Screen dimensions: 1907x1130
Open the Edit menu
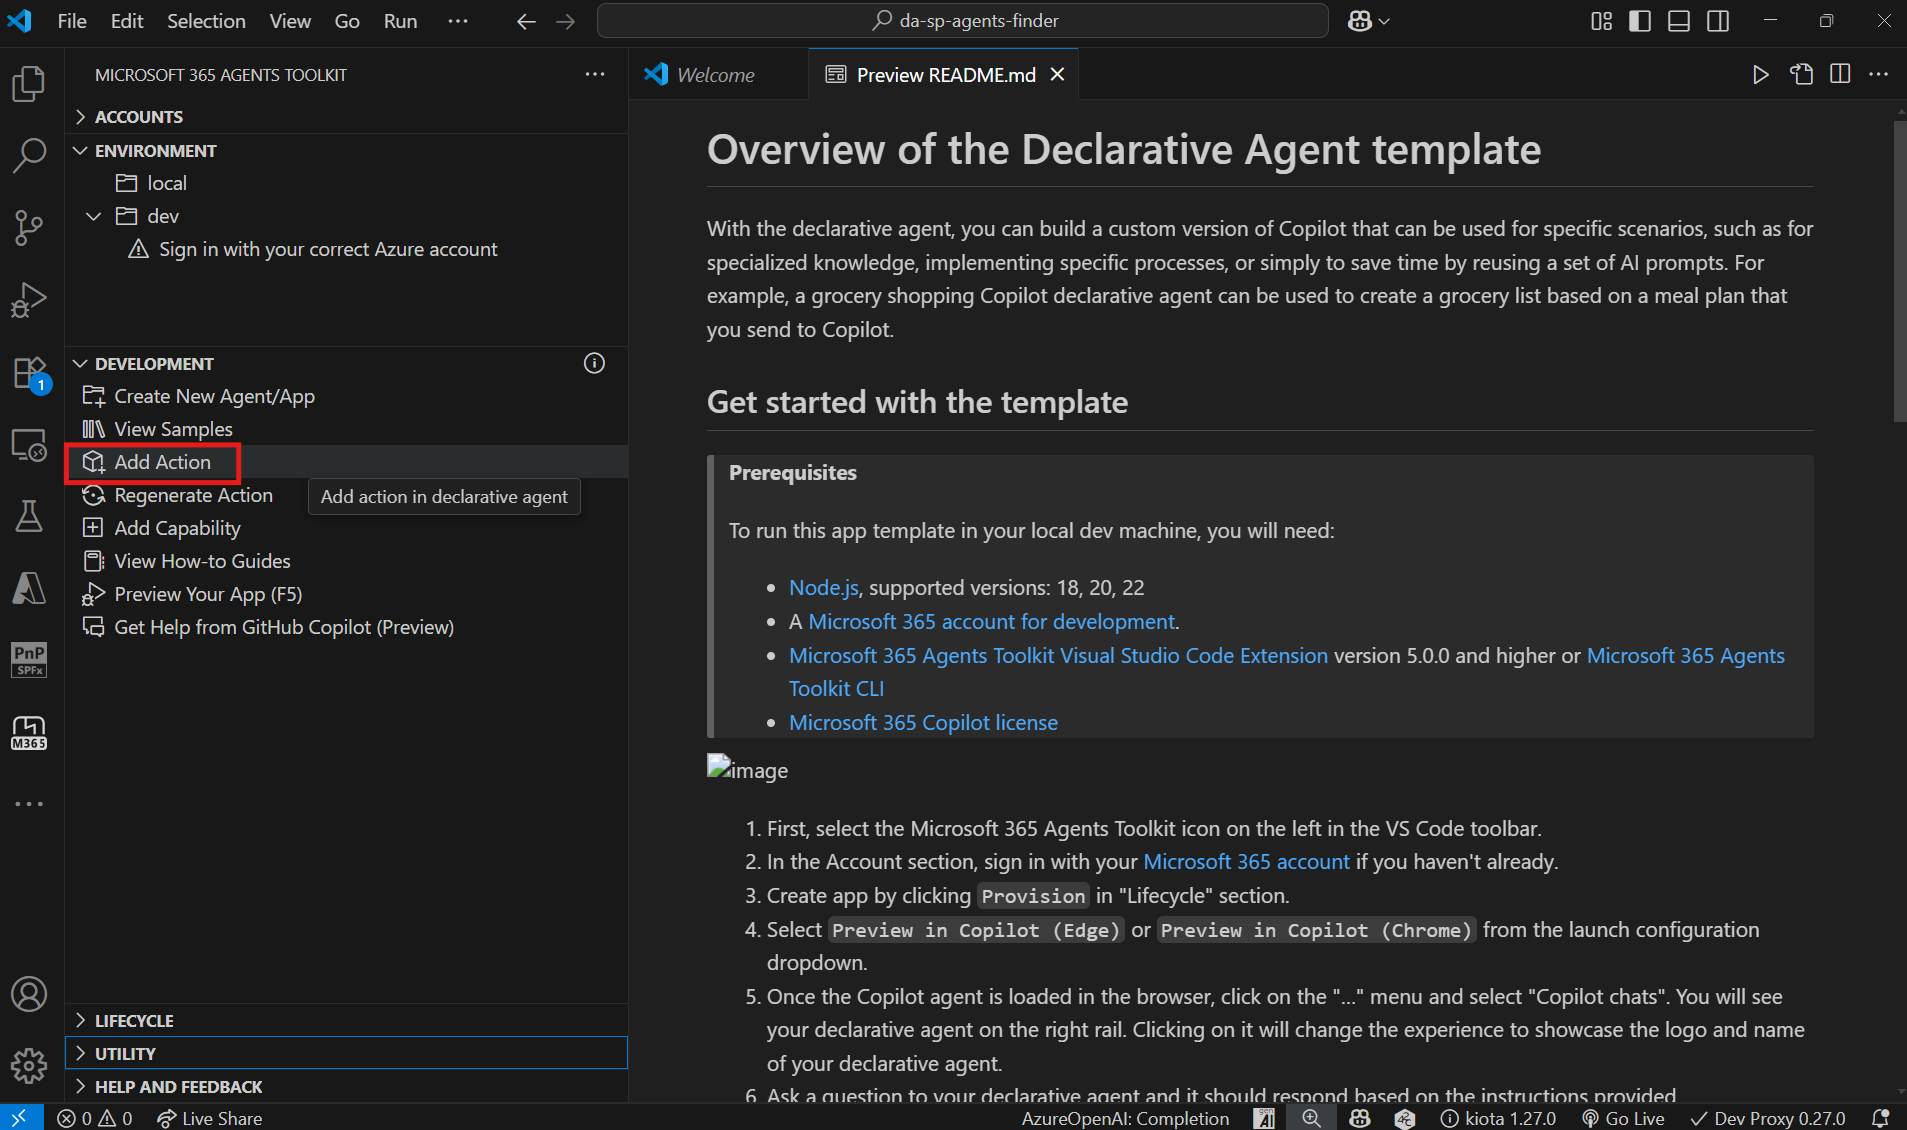126,21
